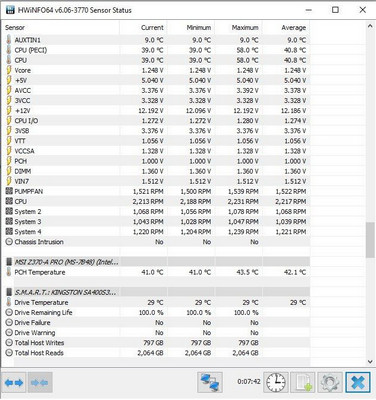
Task: Click the scrollbar down arrow
Action: click(370, 361)
